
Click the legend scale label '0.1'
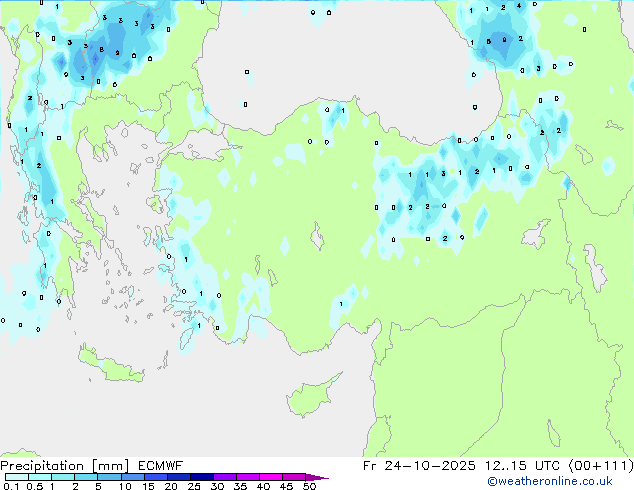[11, 486]
